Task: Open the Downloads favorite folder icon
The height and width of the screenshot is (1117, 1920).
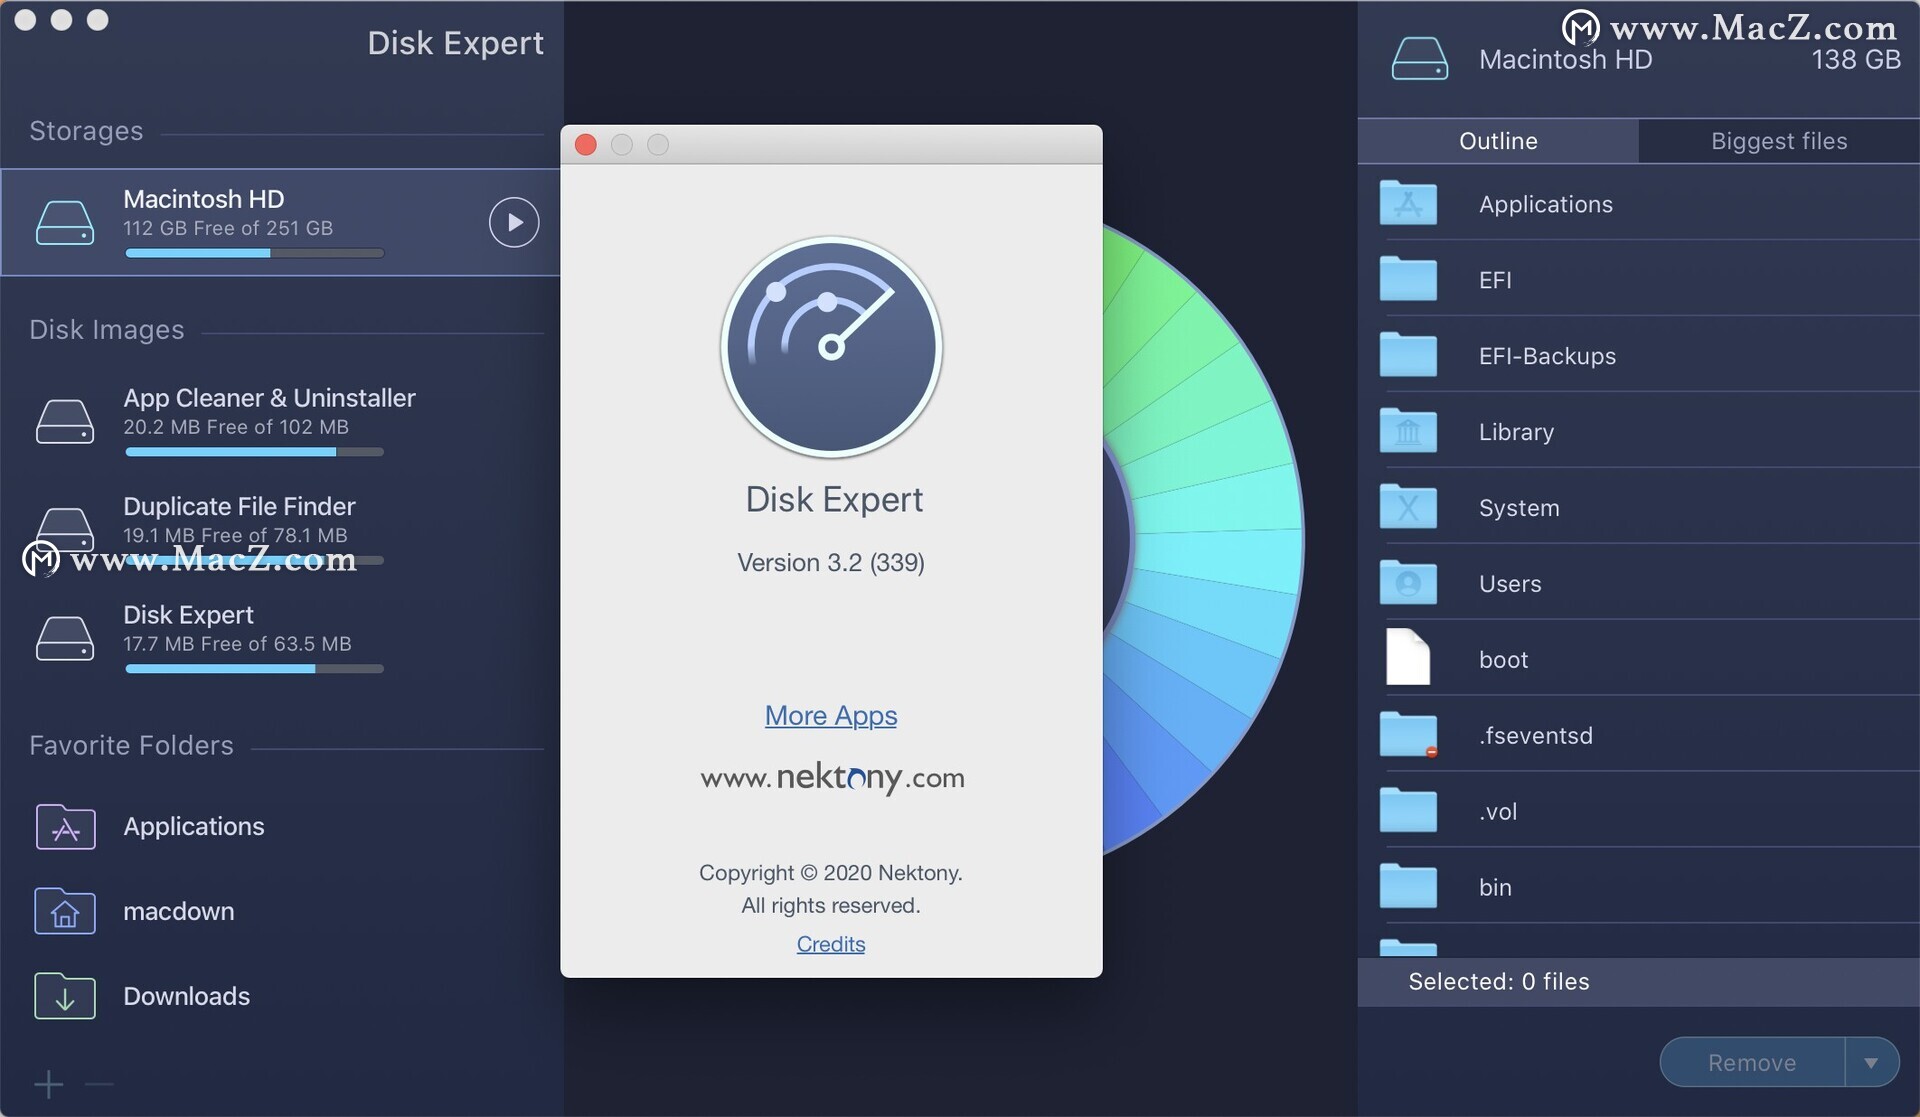Action: 65,996
